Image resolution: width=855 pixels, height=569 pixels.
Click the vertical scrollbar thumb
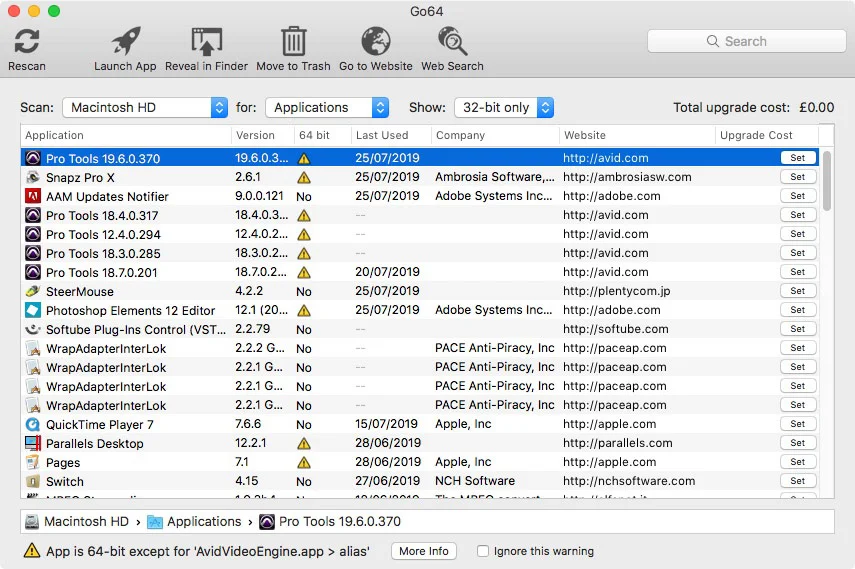point(827,181)
